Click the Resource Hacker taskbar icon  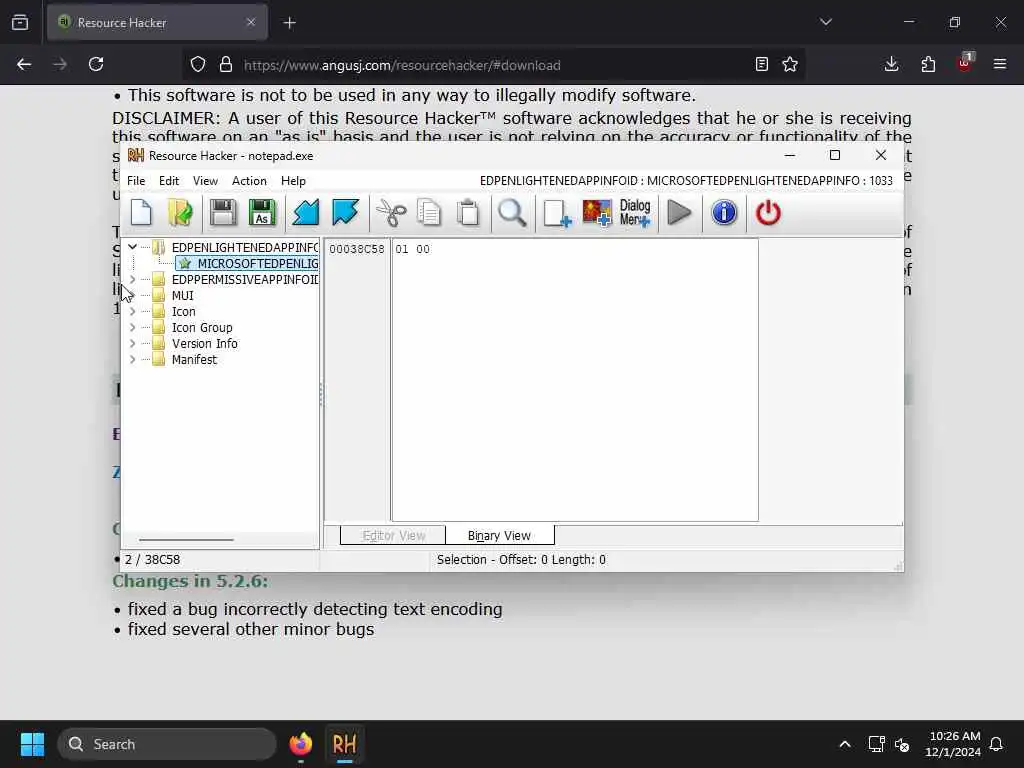[345, 744]
